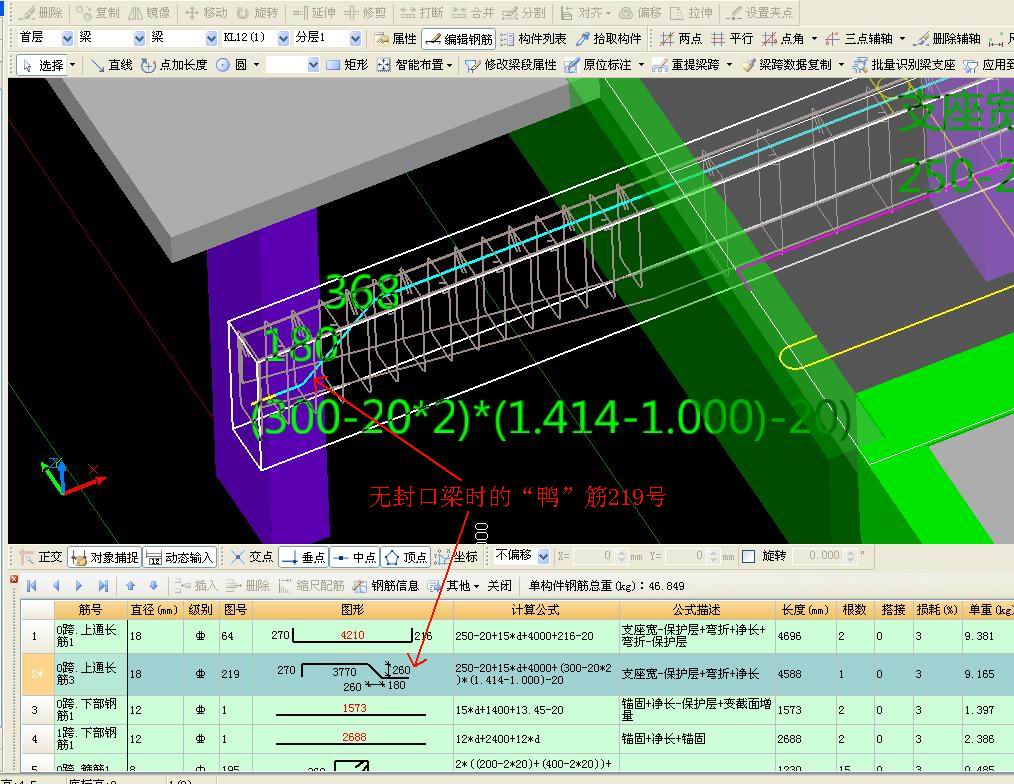This screenshot has height=784, width=1014.
Task: Click the 长度(mm) column header
Action: pos(805,609)
